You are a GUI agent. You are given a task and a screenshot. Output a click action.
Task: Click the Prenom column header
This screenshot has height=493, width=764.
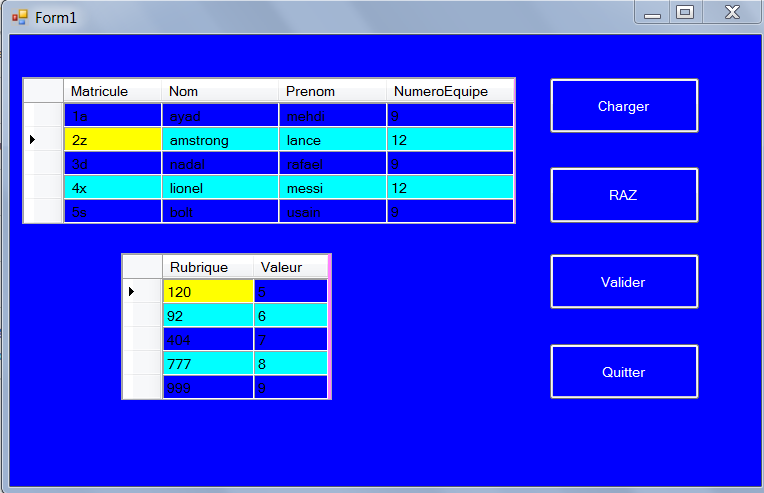pyautogui.click(x=332, y=91)
